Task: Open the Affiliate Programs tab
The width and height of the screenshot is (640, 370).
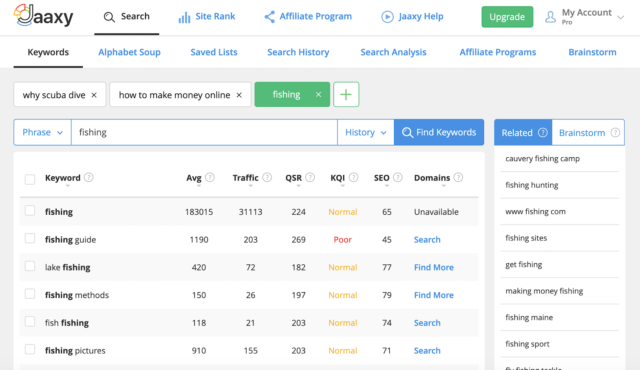Action: pyautogui.click(x=498, y=52)
